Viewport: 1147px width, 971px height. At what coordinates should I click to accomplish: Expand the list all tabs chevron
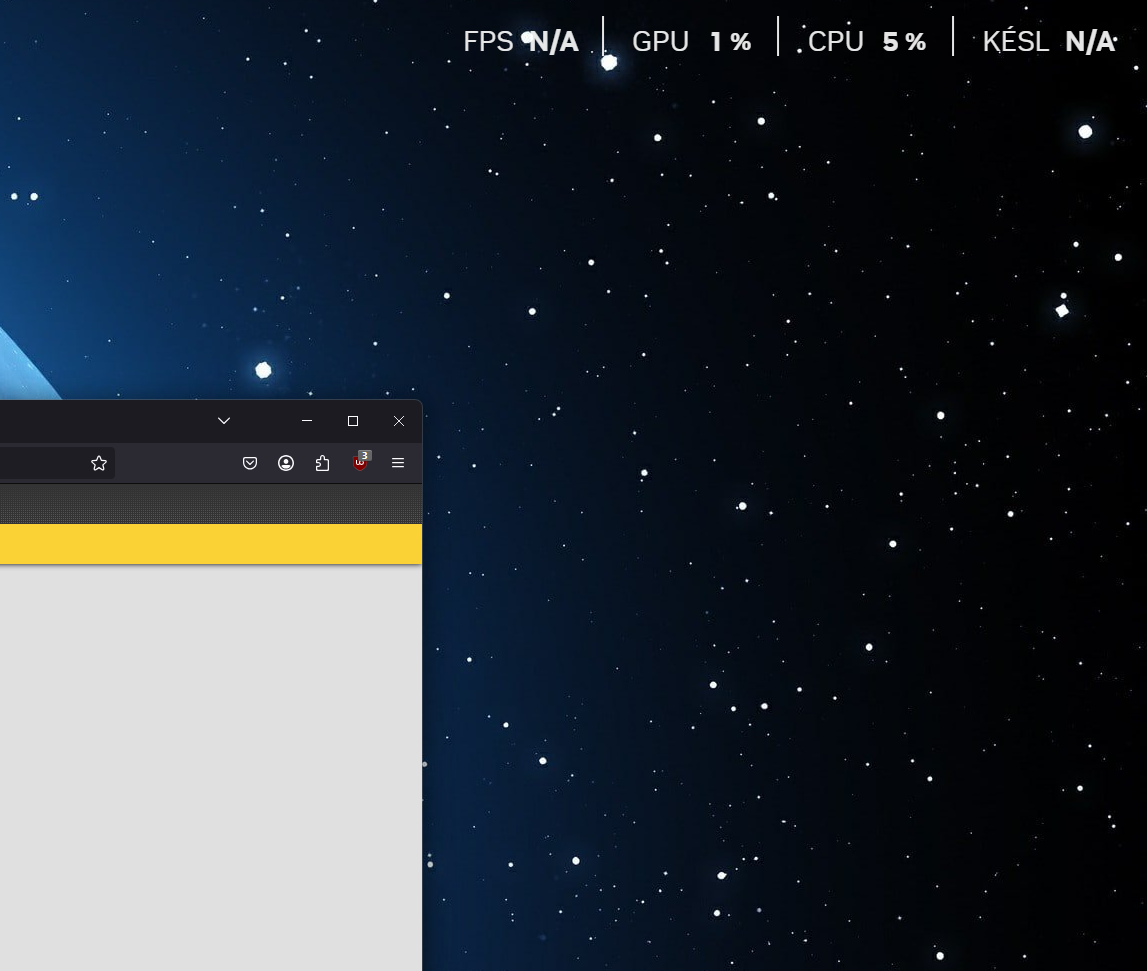(x=224, y=421)
